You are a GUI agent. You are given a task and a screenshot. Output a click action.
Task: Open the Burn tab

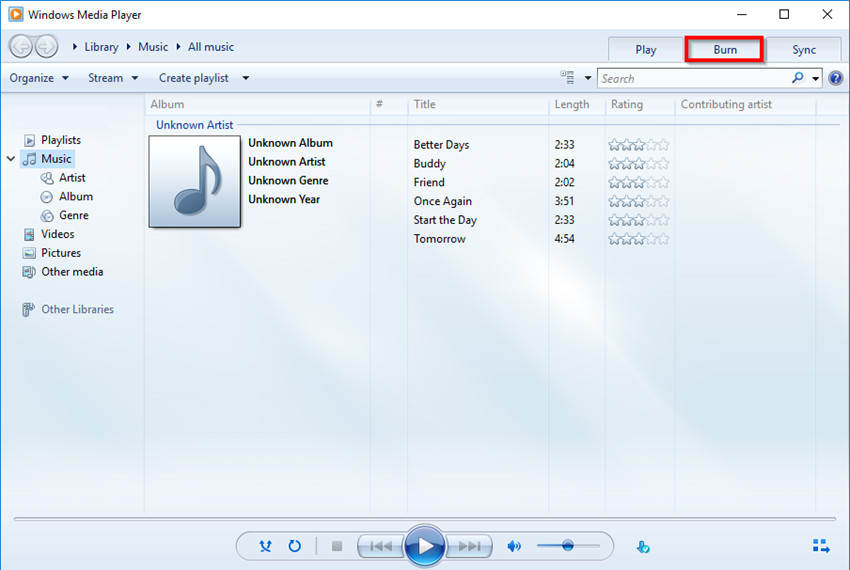[x=725, y=50]
